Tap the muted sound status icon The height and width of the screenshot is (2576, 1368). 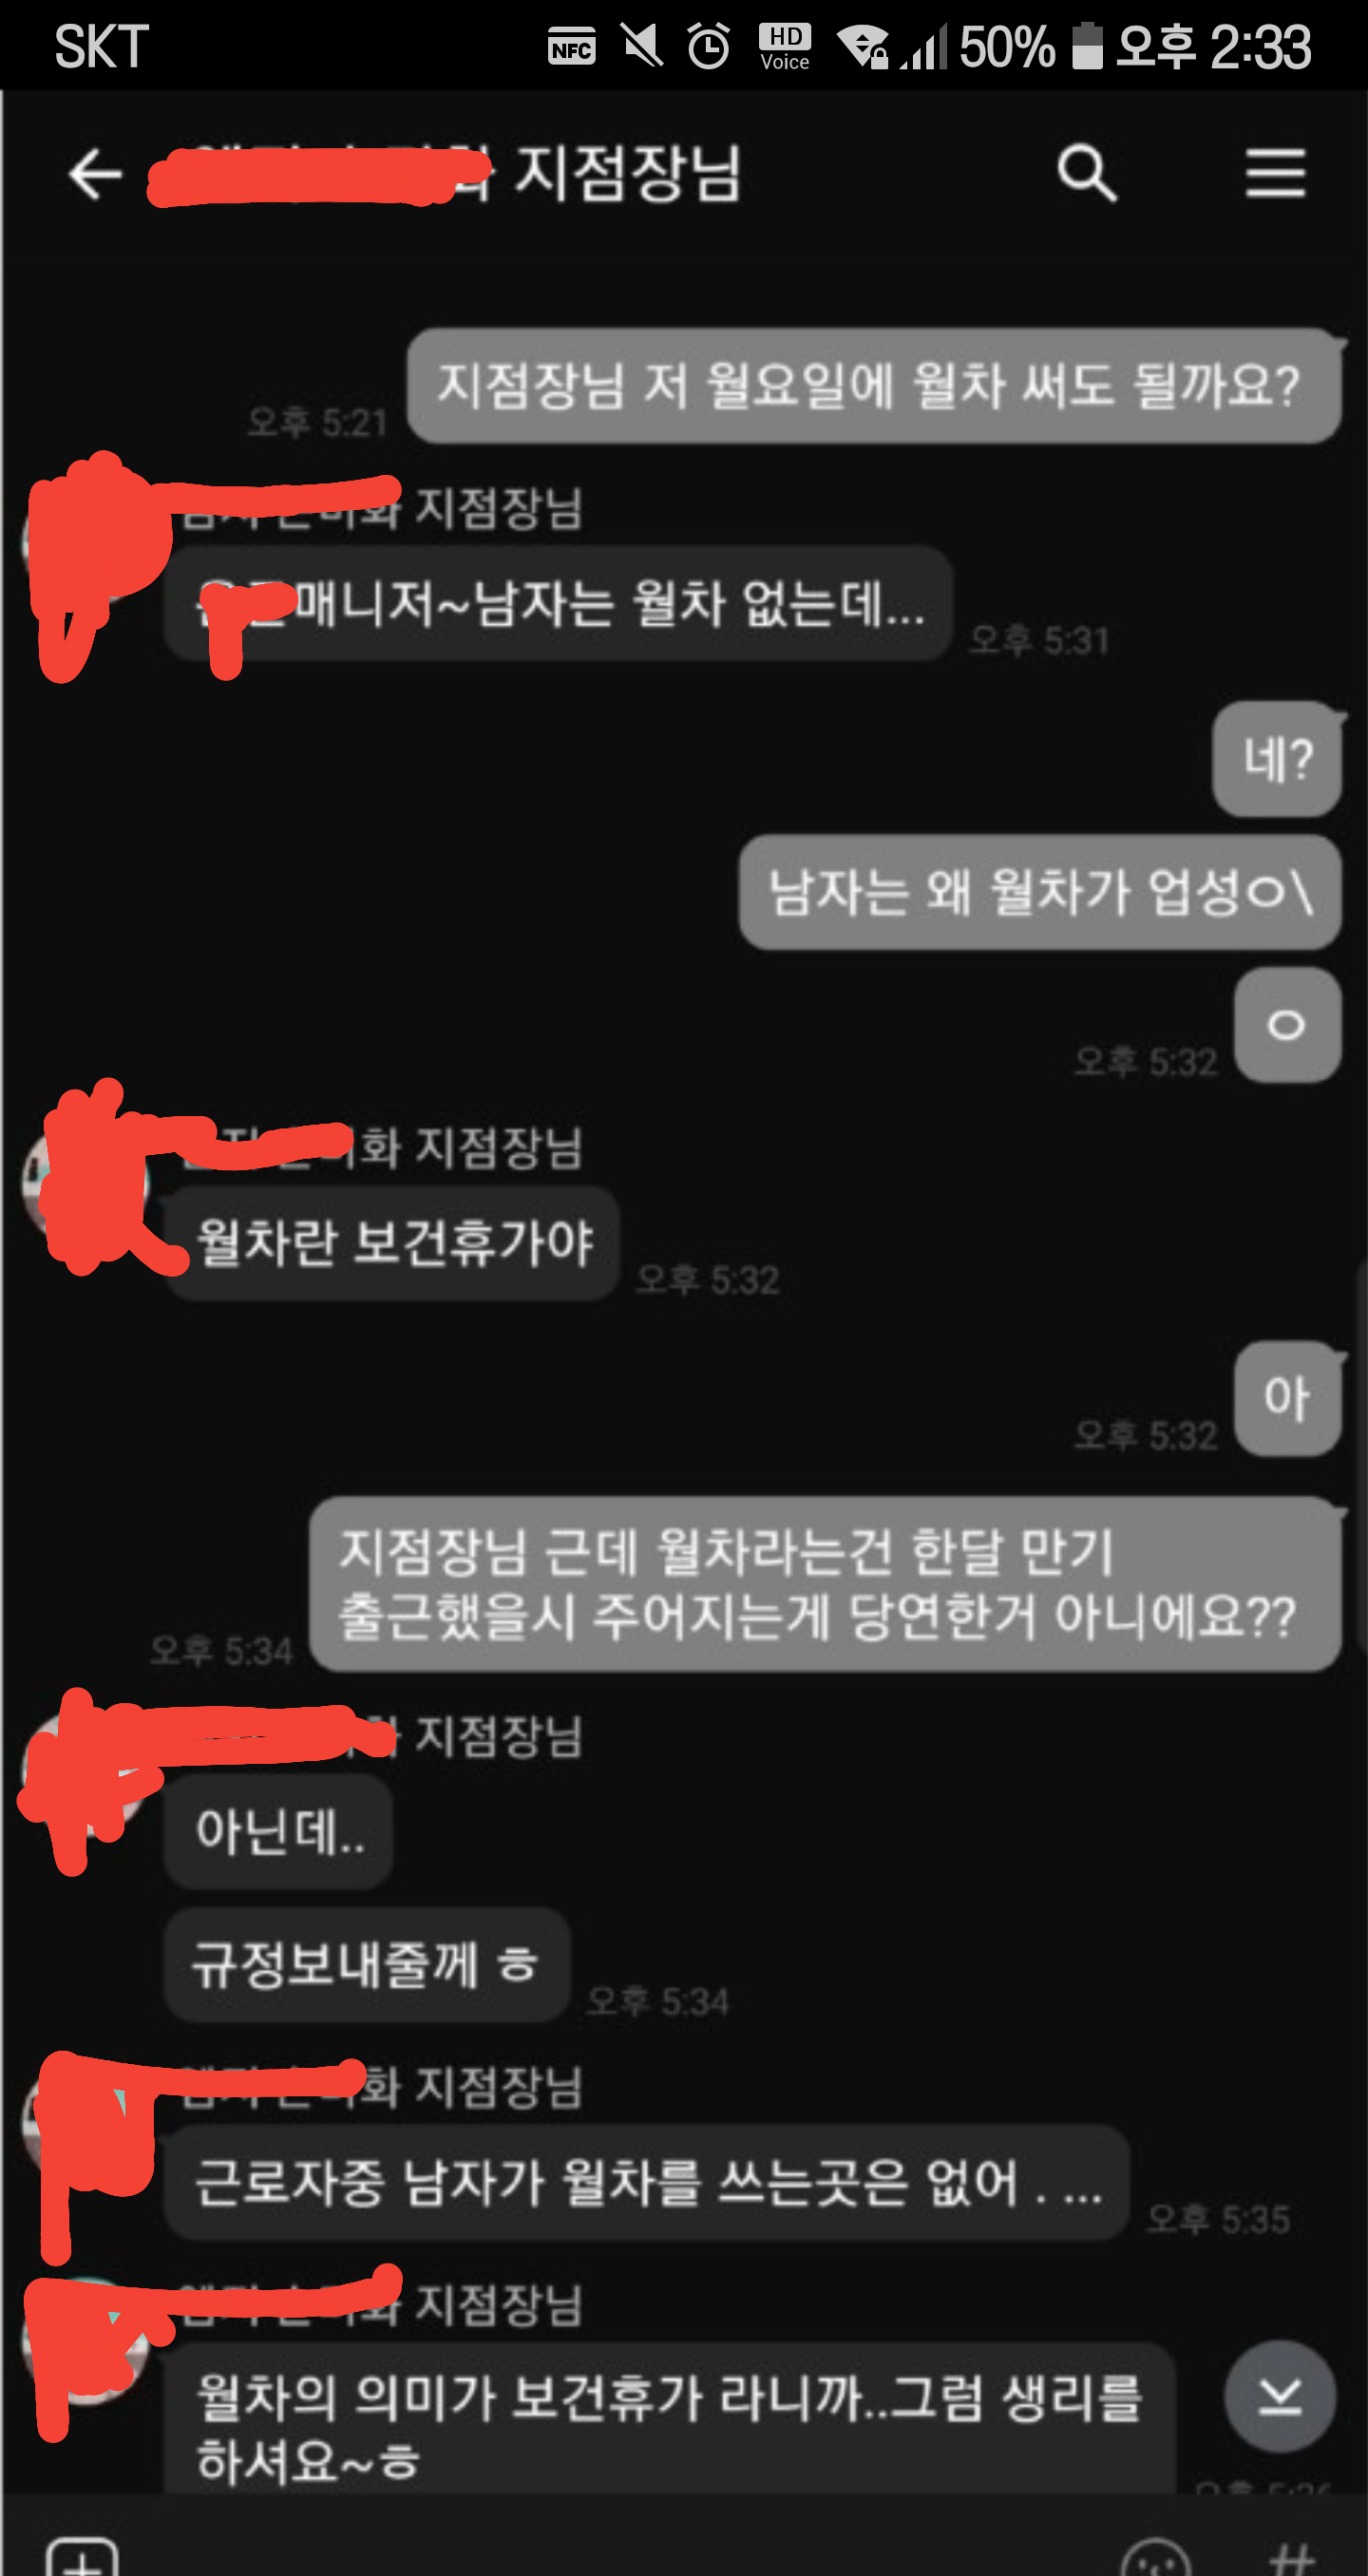[x=641, y=46]
